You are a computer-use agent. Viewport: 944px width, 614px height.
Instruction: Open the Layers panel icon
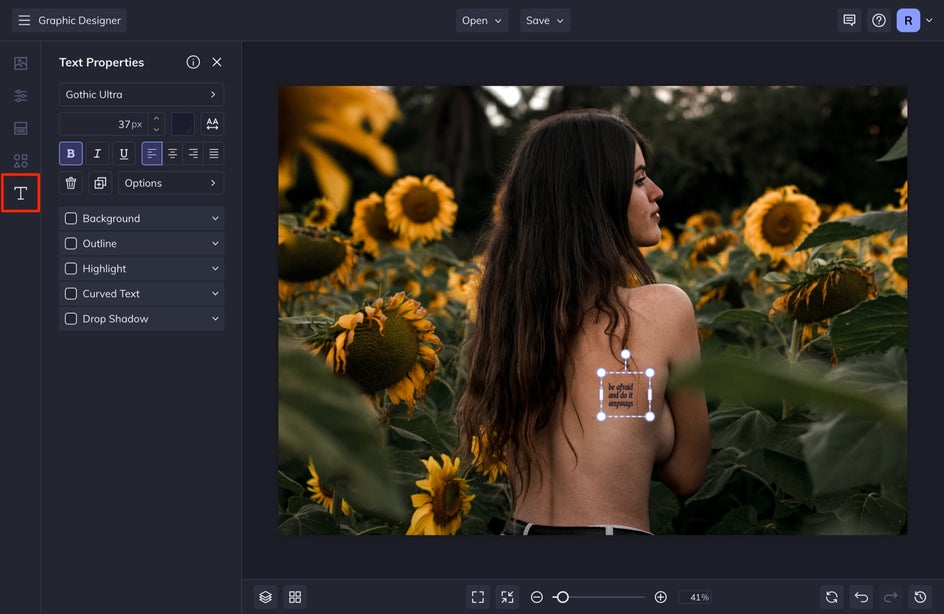click(265, 597)
